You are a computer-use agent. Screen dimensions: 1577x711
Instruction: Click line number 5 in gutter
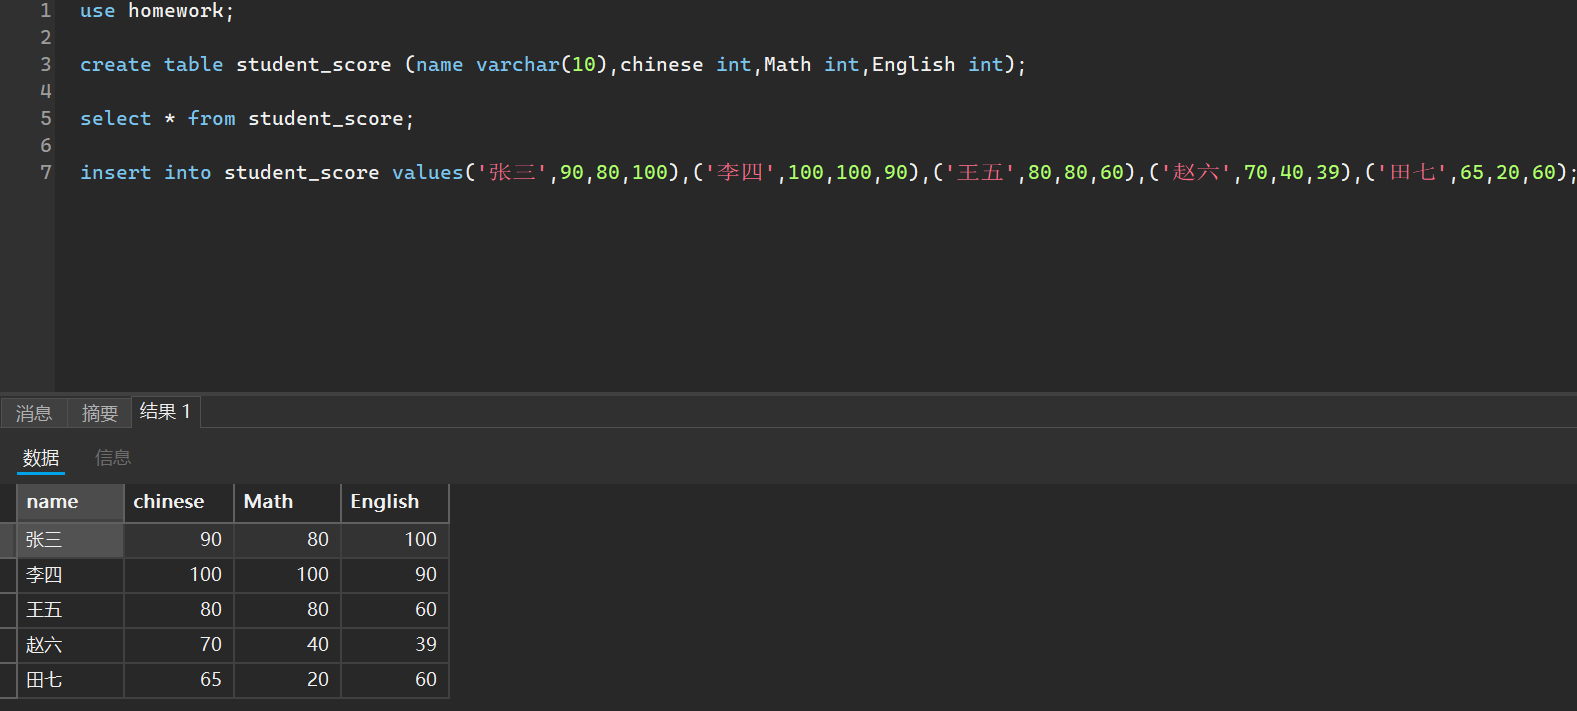point(45,119)
